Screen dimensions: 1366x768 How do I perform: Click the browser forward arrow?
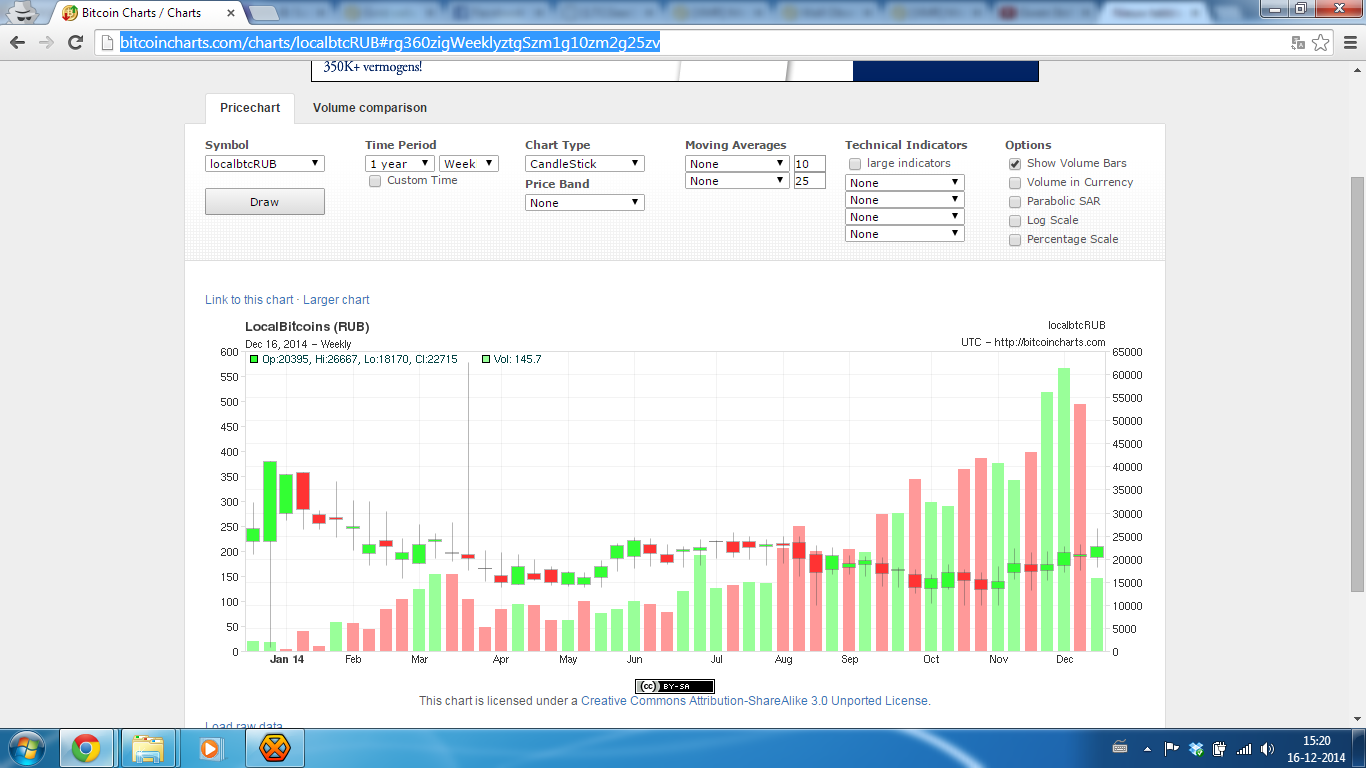46,42
